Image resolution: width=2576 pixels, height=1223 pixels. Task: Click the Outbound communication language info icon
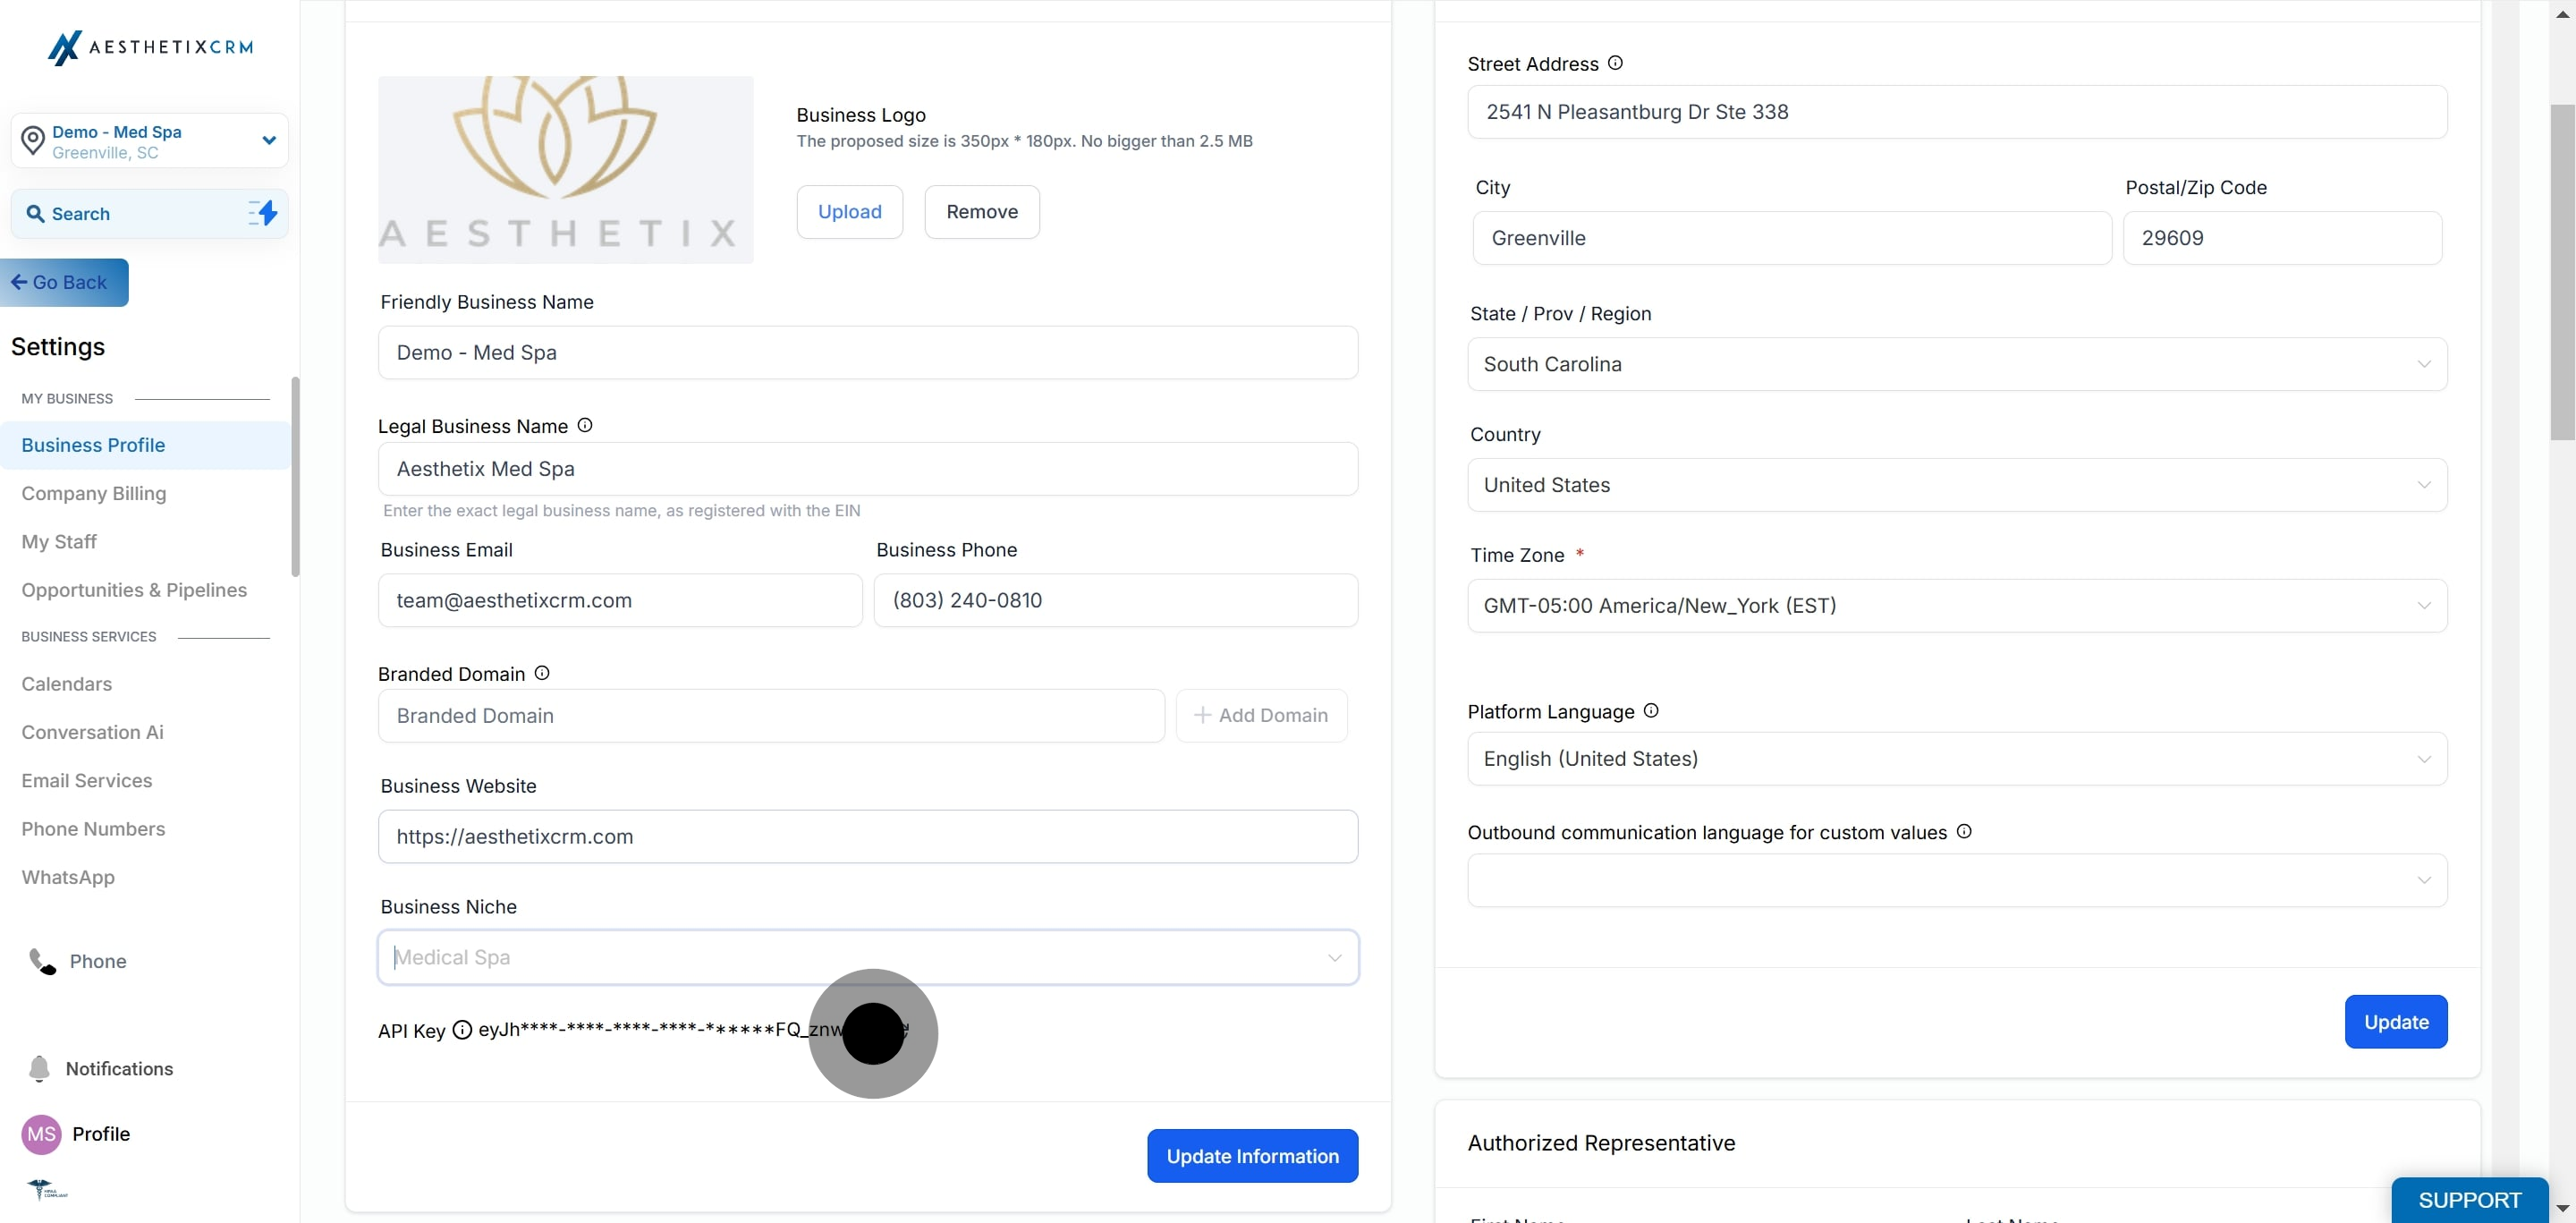(1964, 832)
